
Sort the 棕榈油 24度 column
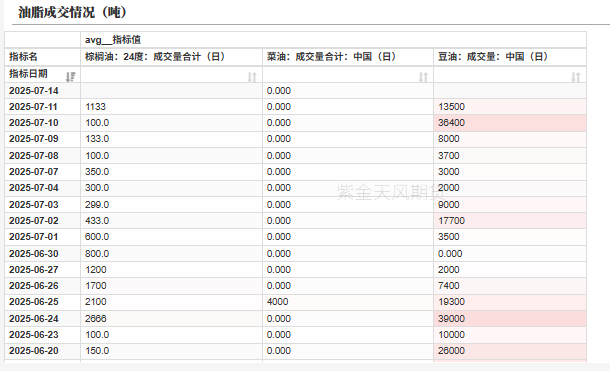[x=252, y=77]
